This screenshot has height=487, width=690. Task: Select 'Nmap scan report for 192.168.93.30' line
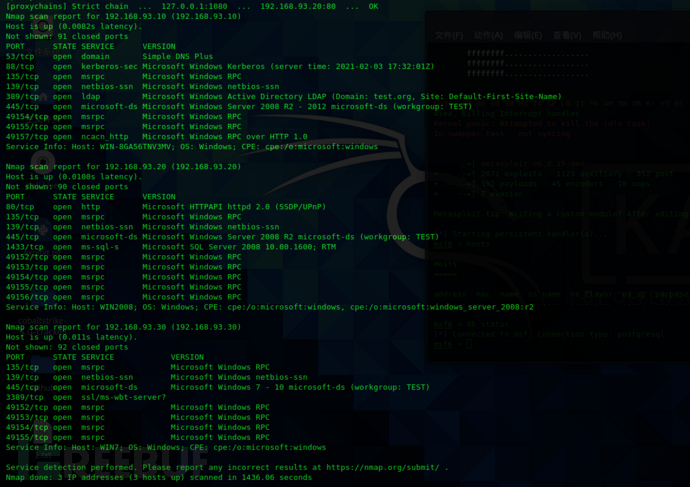[123, 327]
